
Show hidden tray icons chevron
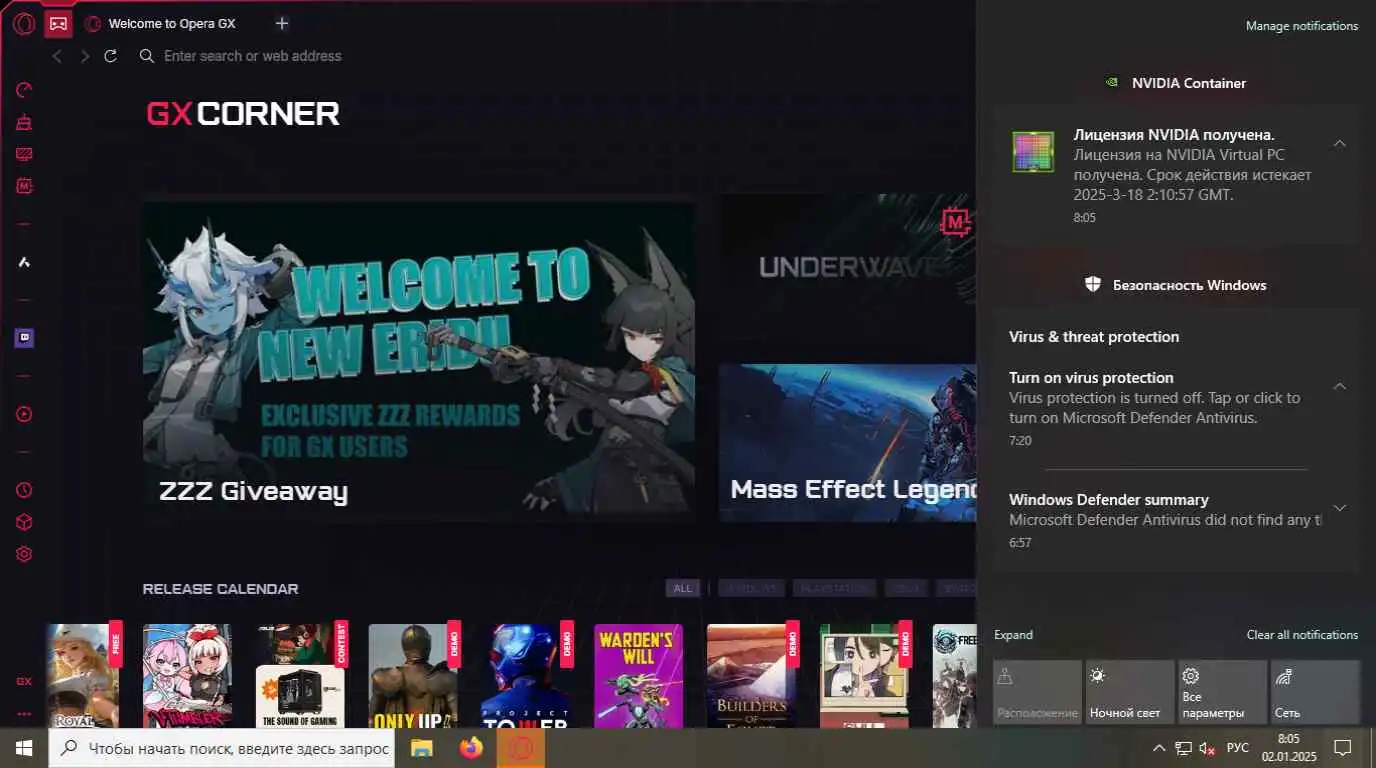[1159, 748]
